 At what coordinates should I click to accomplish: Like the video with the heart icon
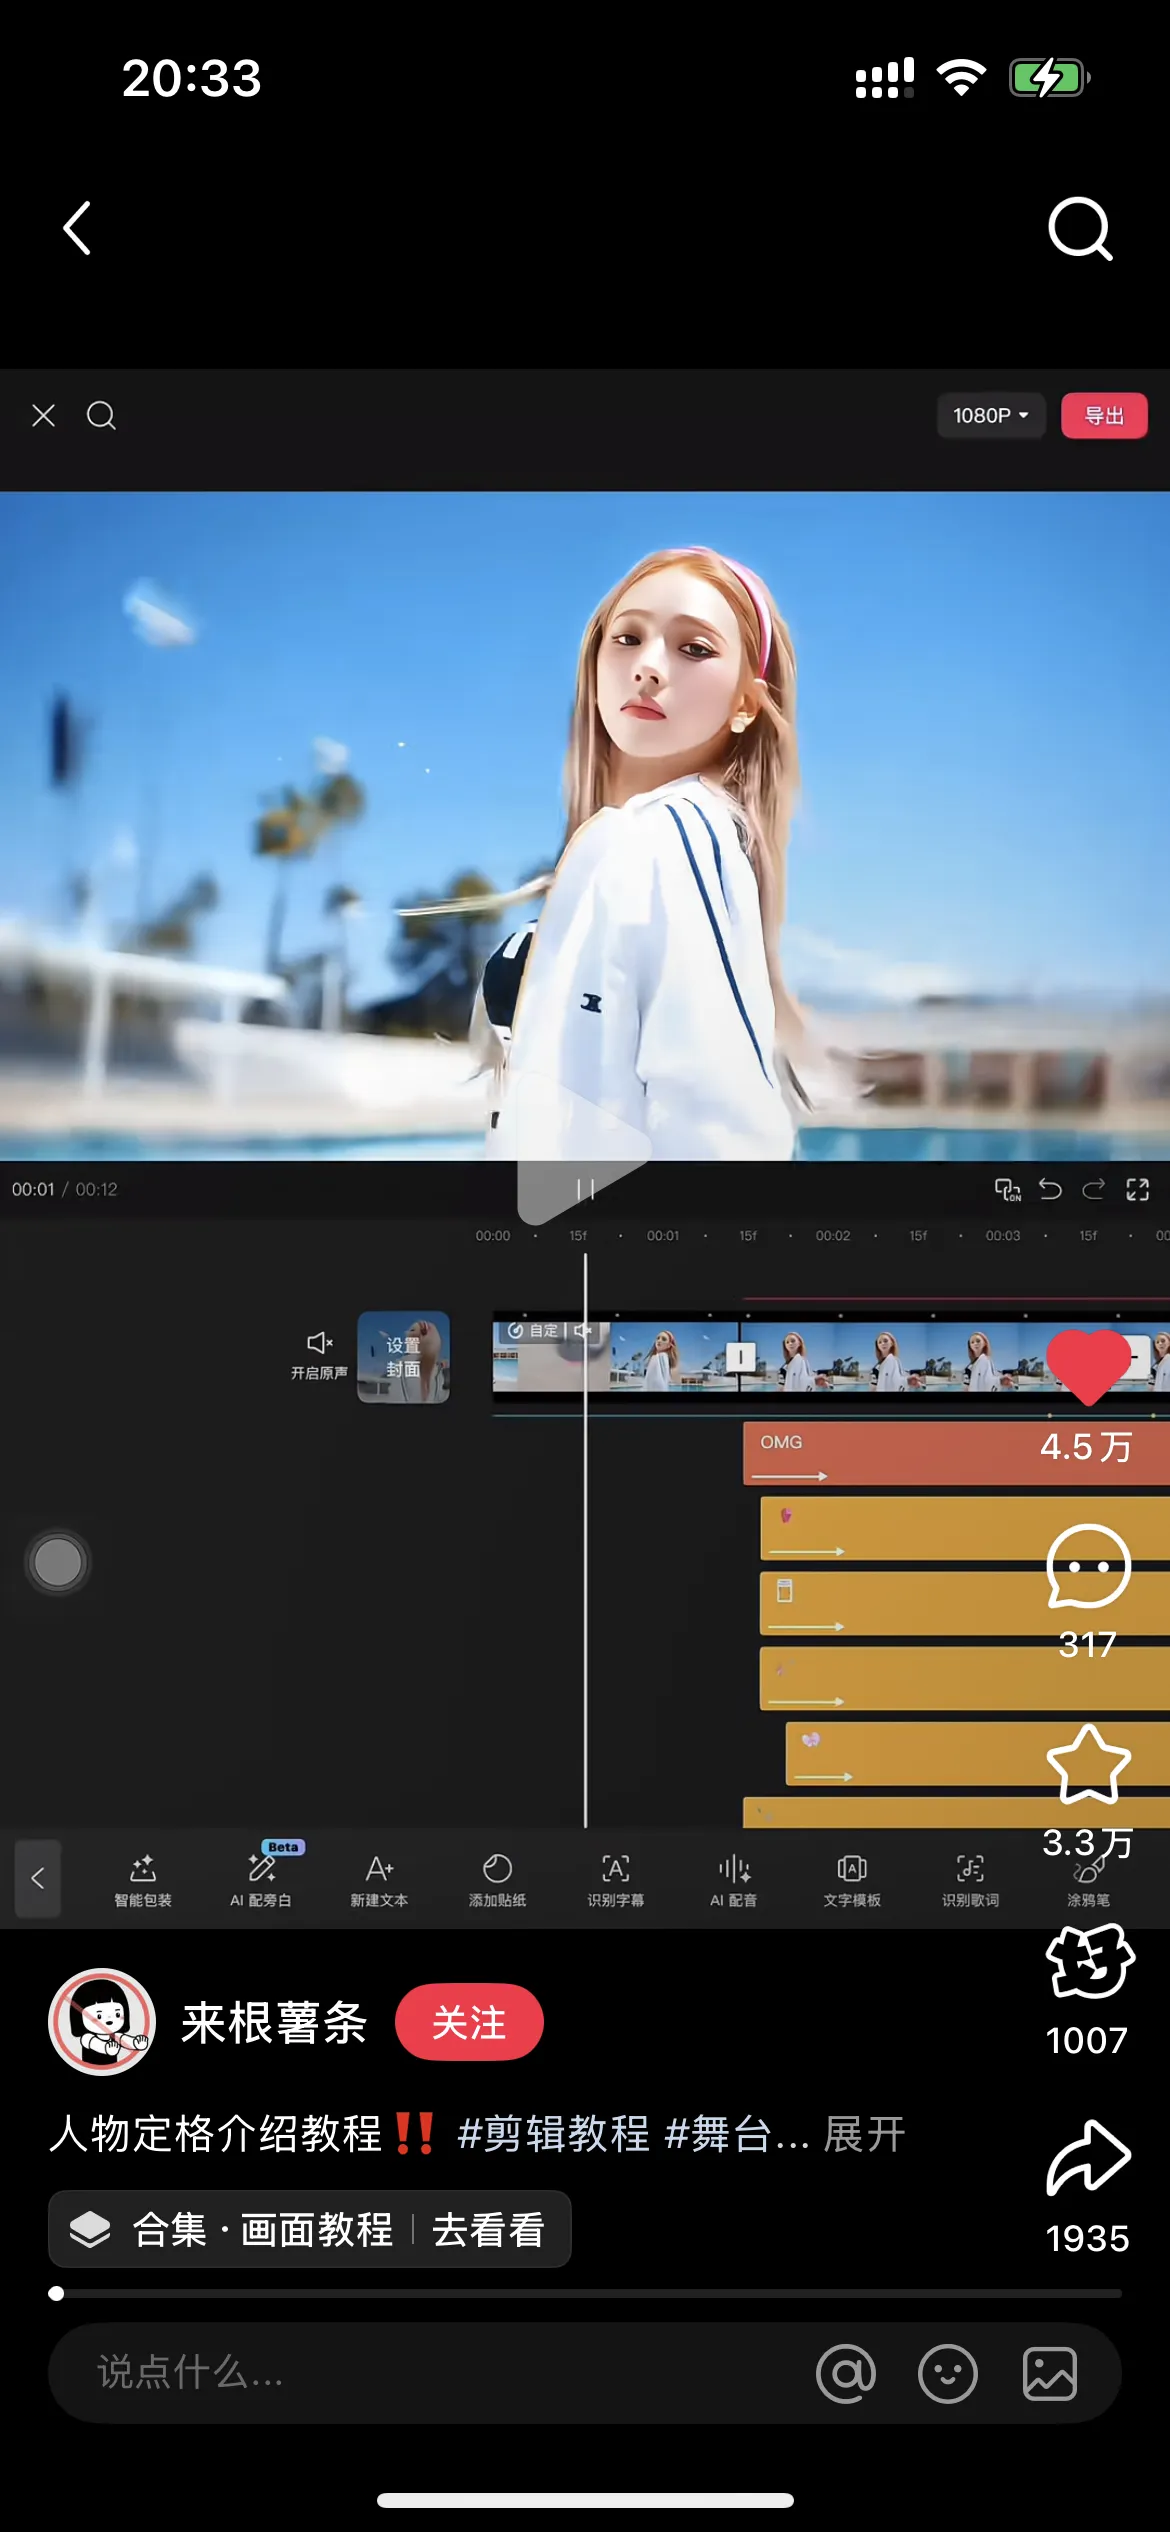tap(1088, 1366)
